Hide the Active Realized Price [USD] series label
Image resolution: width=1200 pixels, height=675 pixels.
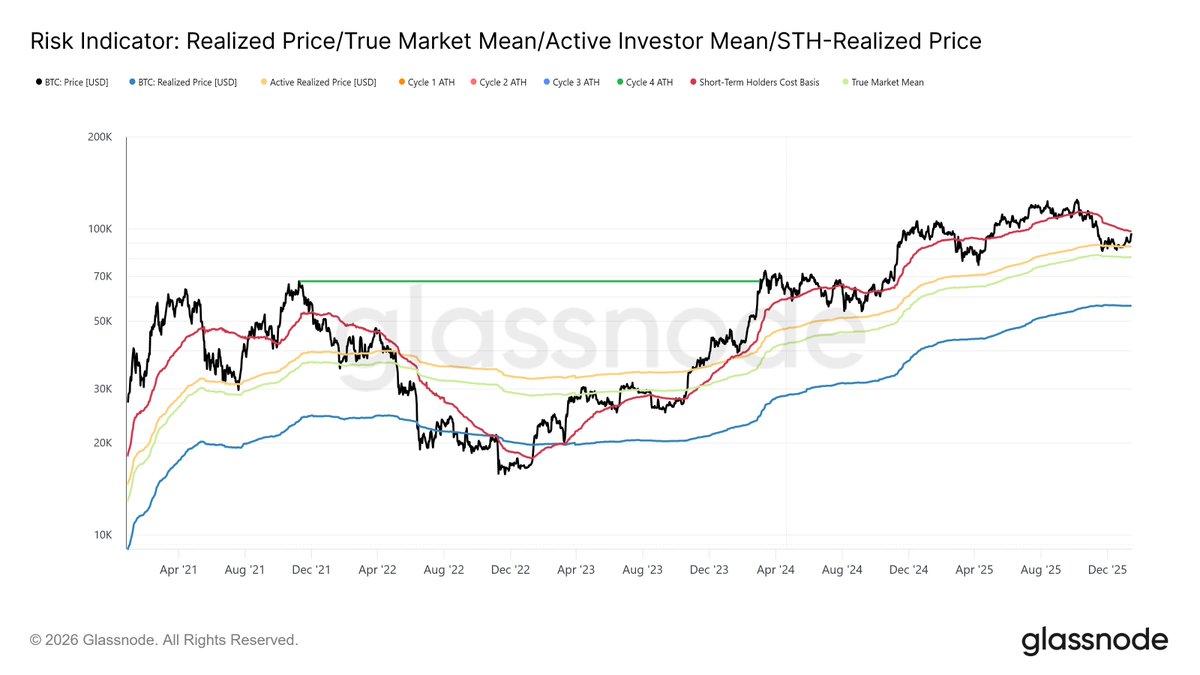pos(323,83)
